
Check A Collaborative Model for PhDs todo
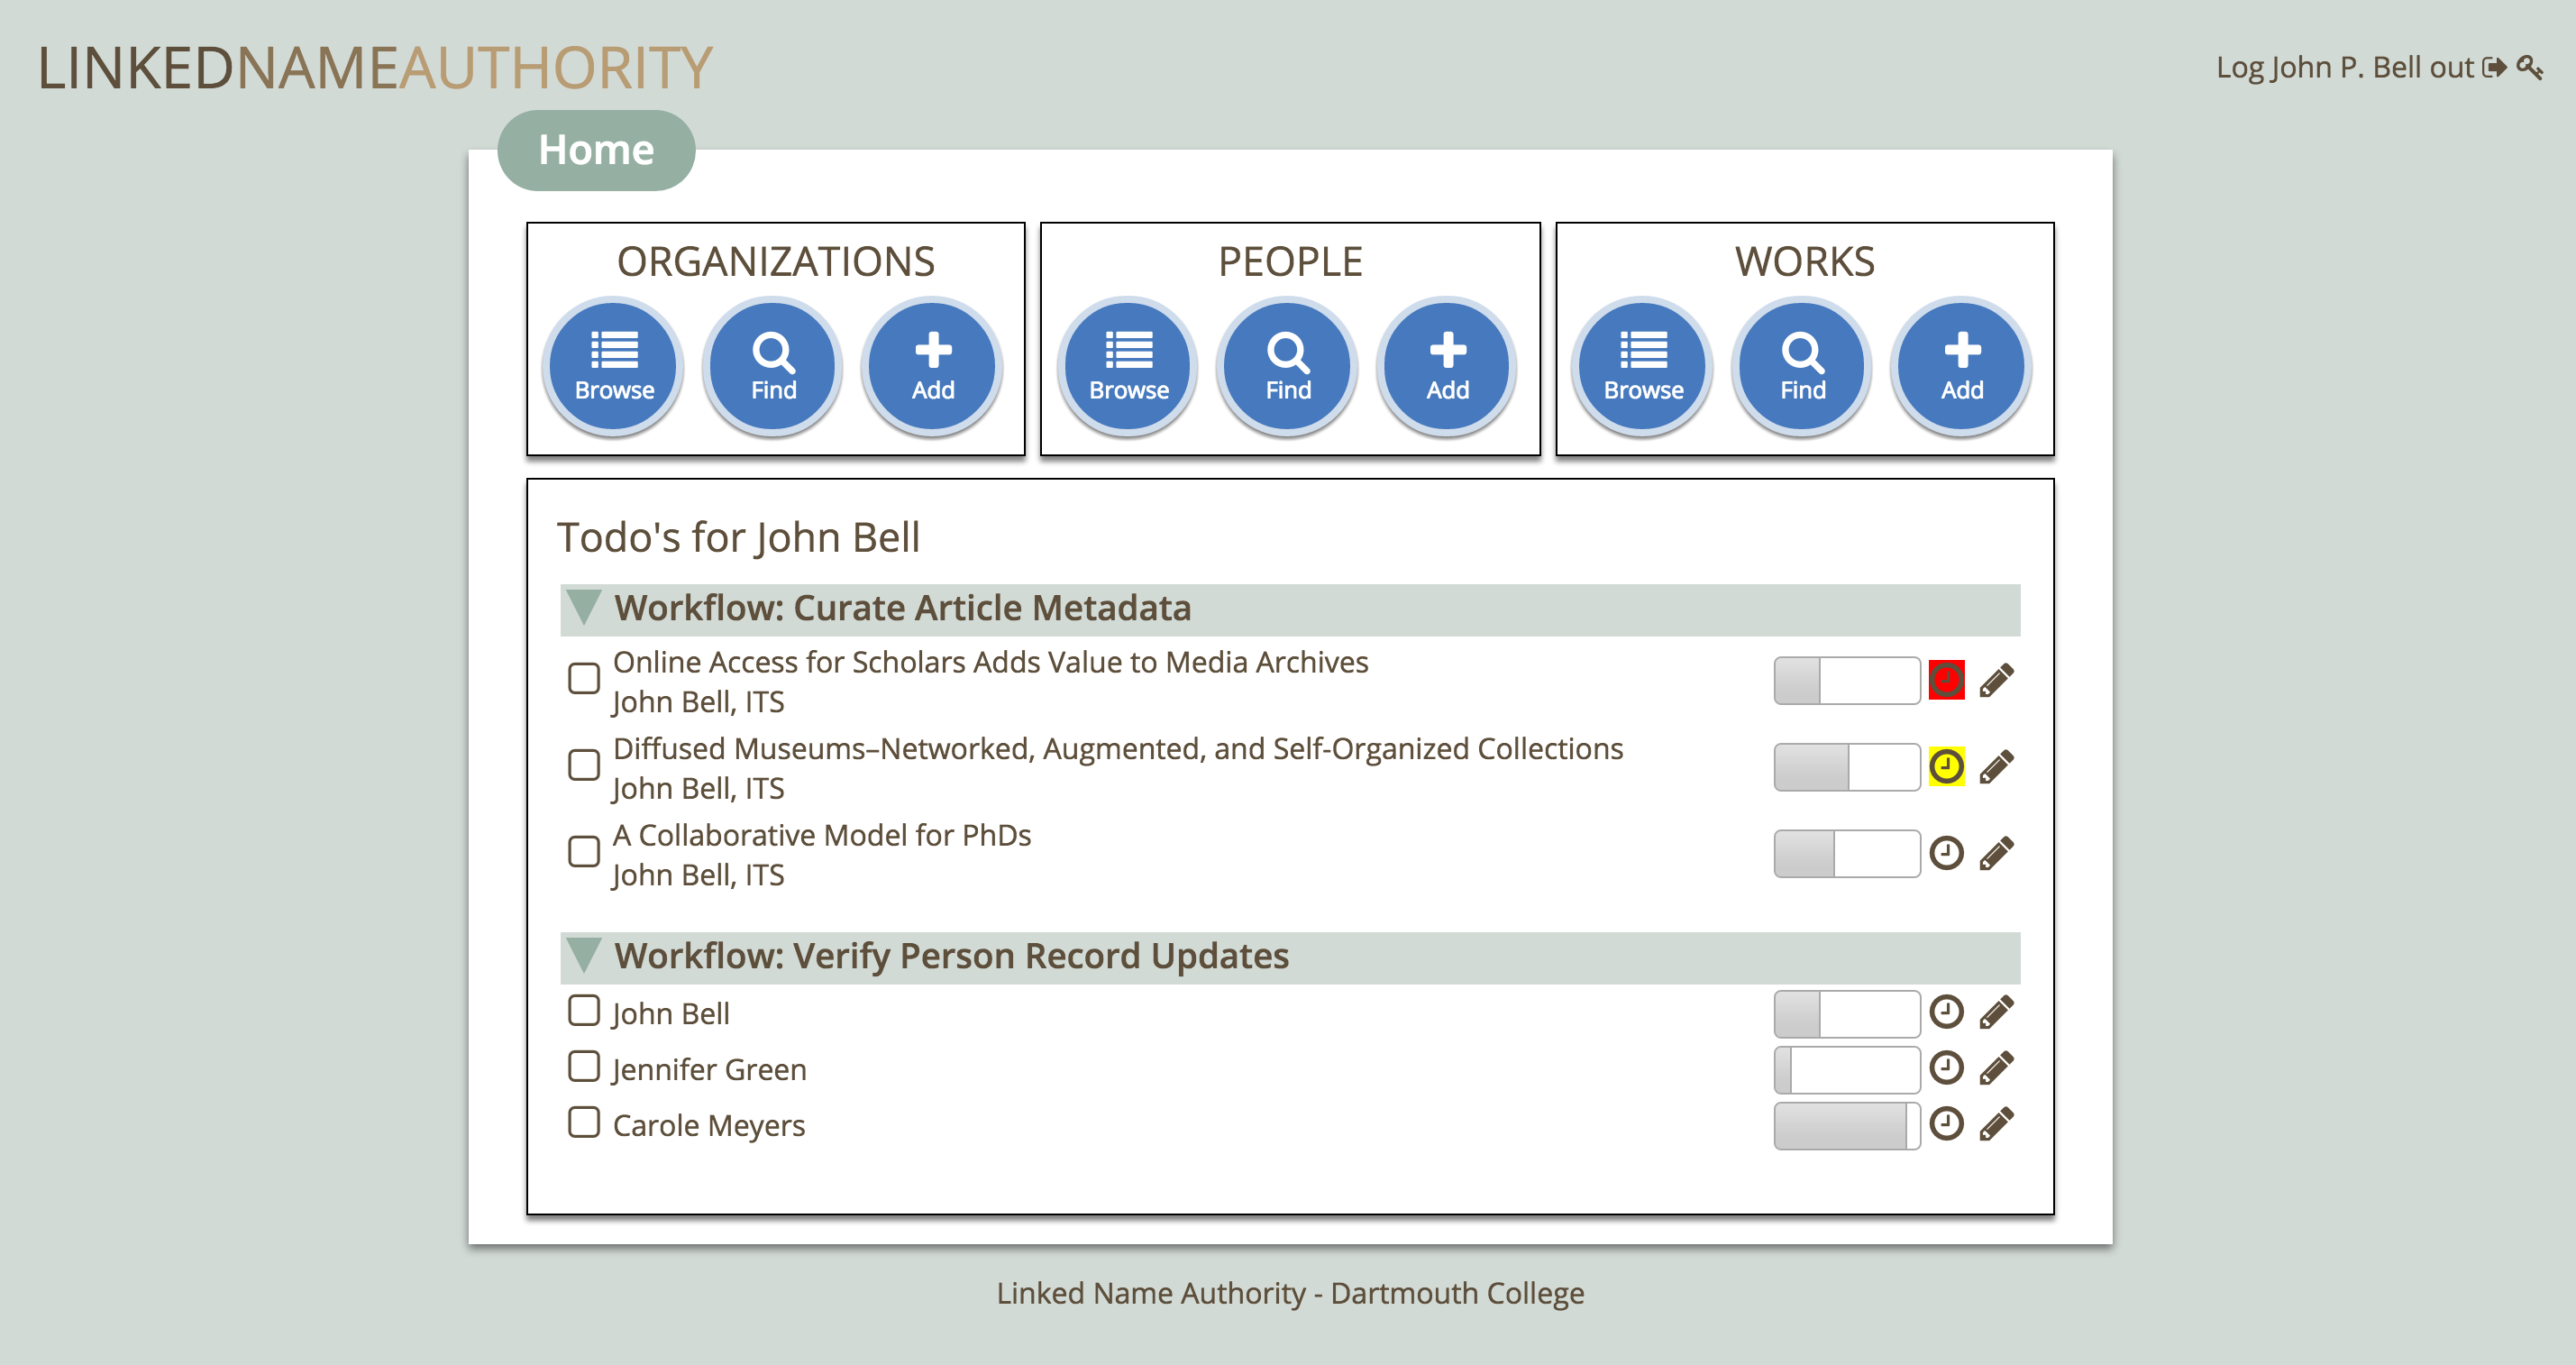click(x=584, y=852)
